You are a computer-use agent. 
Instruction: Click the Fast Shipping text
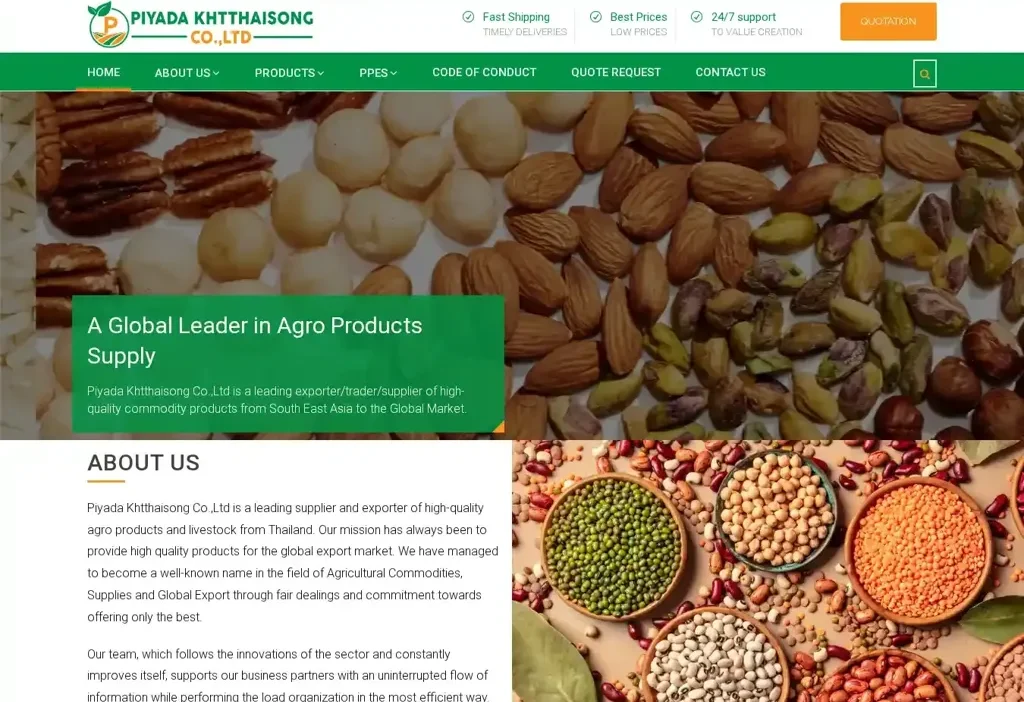point(516,17)
